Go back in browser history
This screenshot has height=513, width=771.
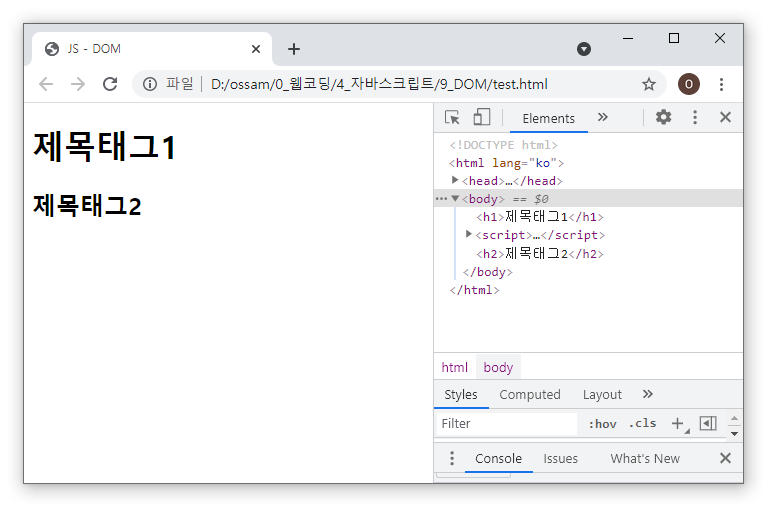coord(46,84)
